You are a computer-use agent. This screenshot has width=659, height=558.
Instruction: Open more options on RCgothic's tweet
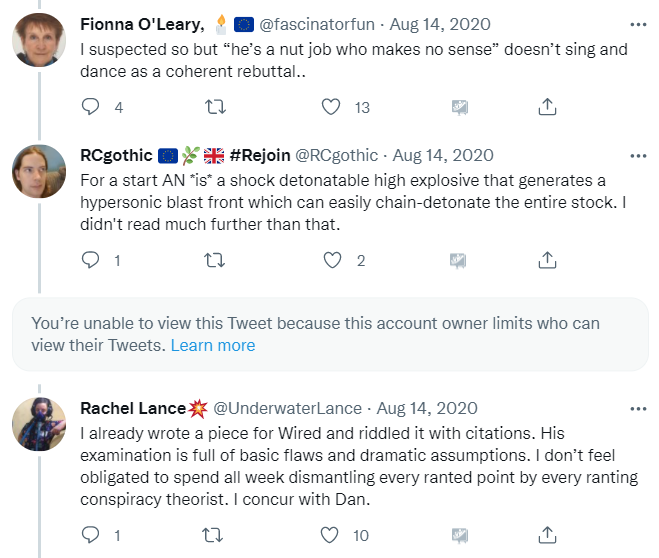(638, 156)
